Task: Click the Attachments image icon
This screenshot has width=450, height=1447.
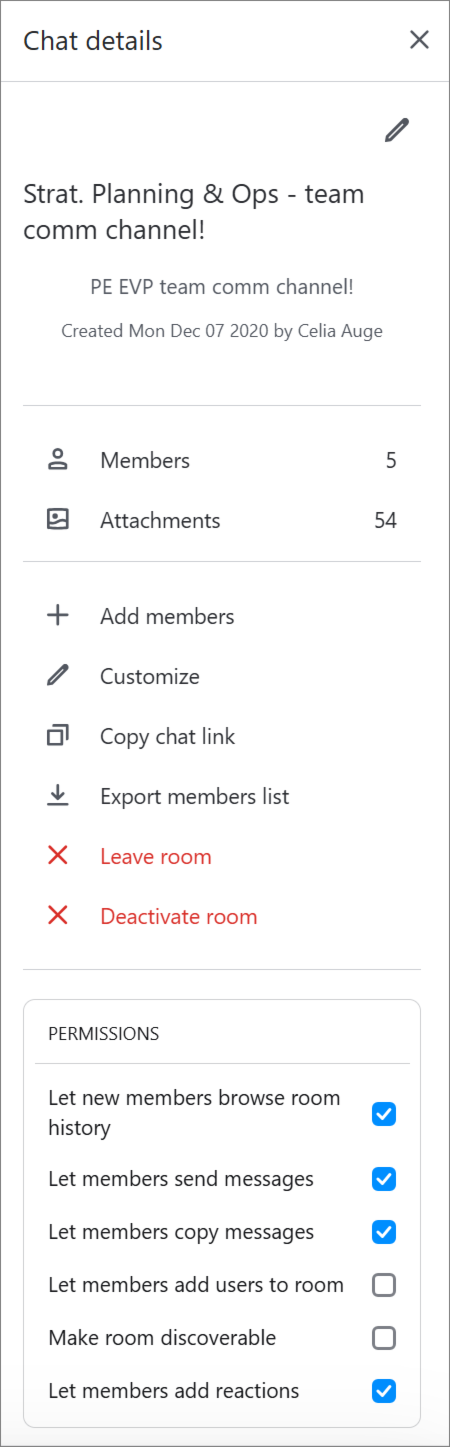Action: pyautogui.click(x=58, y=520)
